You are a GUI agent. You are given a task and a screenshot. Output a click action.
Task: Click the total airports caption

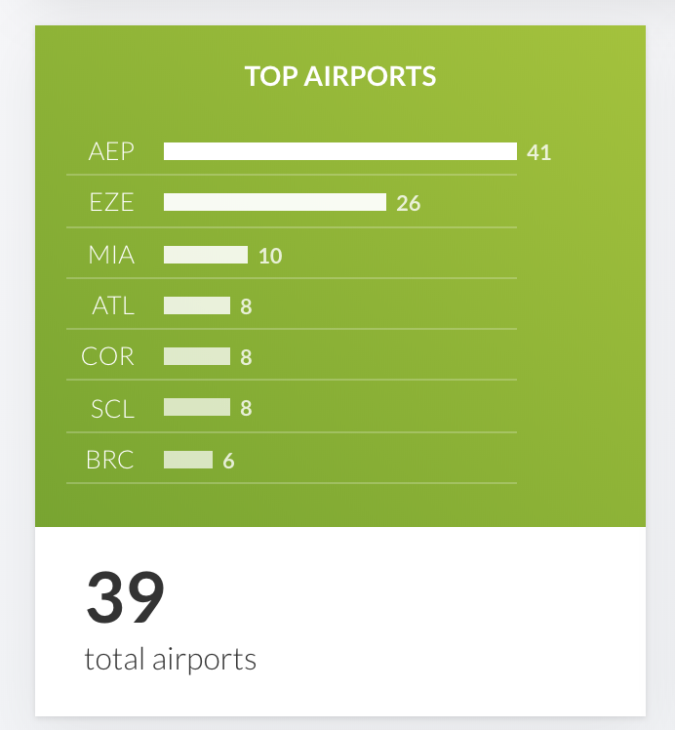click(x=170, y=659)
